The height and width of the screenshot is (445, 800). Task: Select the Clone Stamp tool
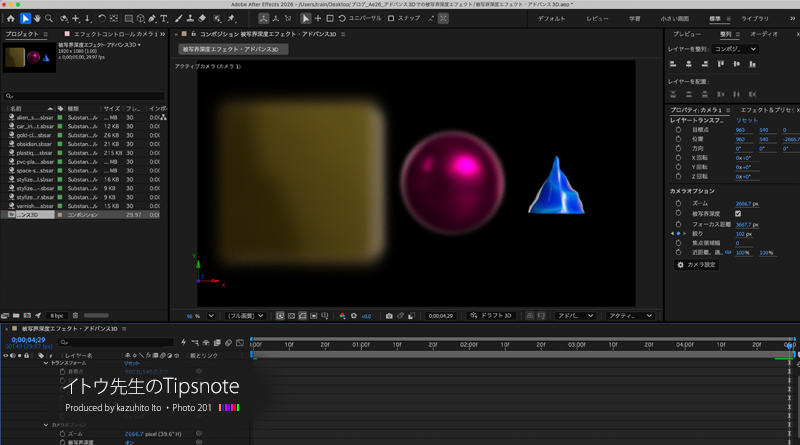190,18
